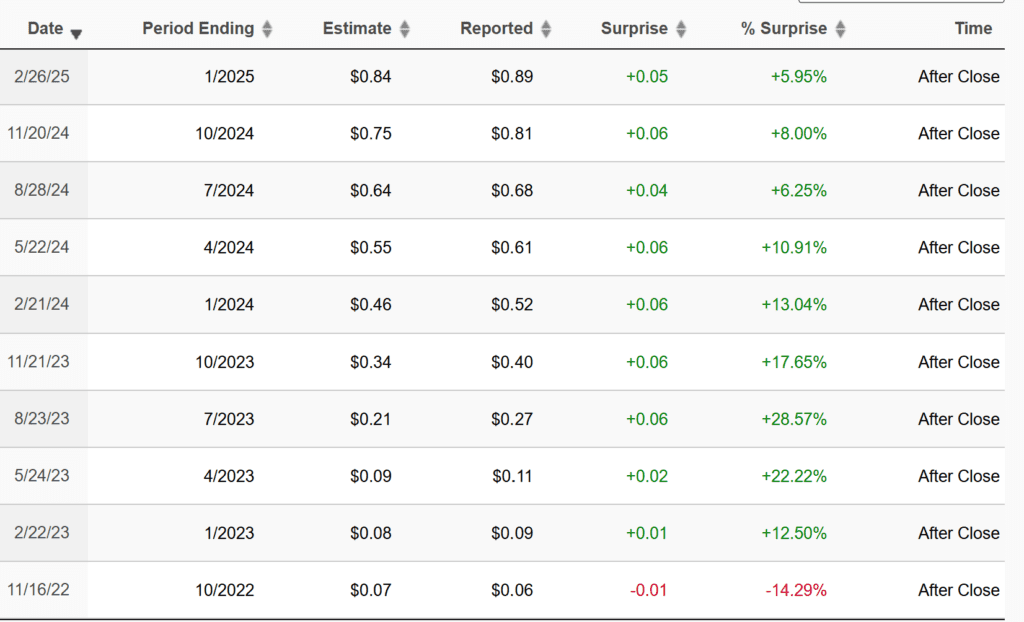
Task: Click the $0.84 estimate value
Action: (x=370, y=76)
